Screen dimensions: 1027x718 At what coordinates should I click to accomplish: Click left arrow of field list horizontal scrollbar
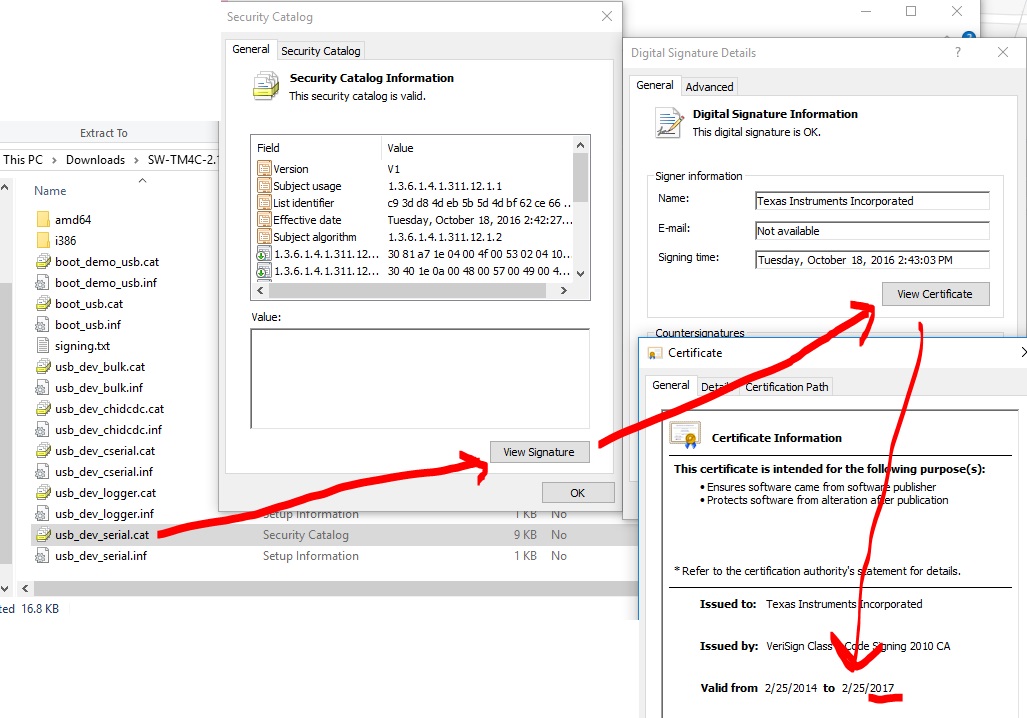(x=260, y=290)
